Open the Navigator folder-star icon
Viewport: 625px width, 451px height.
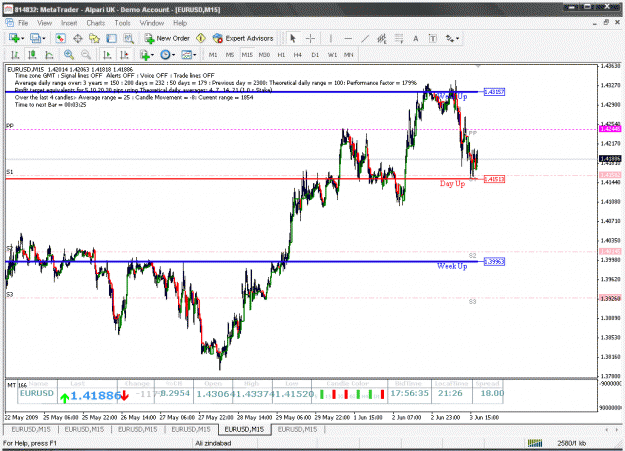click(x=94, y=38)
